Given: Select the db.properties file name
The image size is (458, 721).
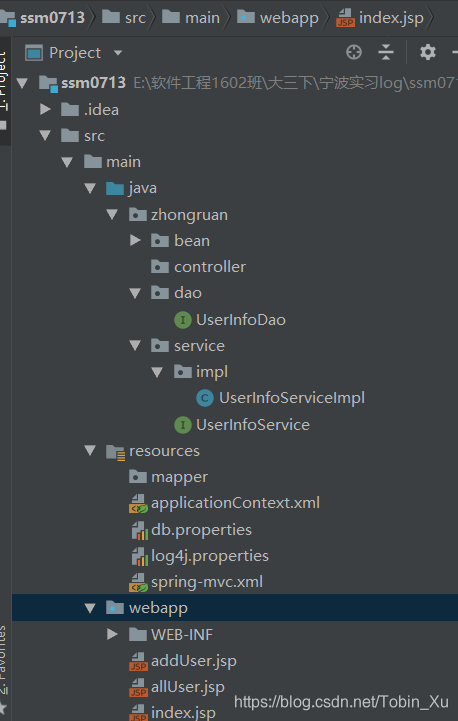Looking at the screenshot, I should tap(201, 530).
